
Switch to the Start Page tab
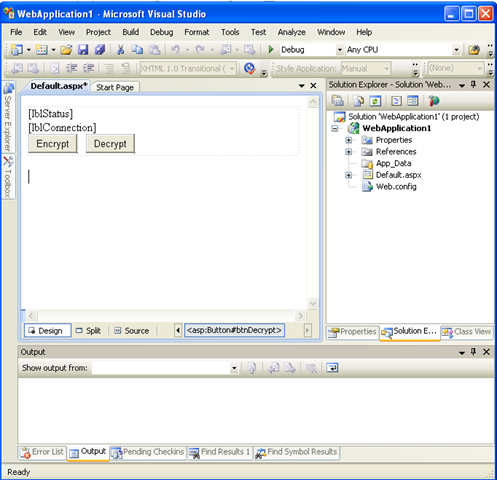pos(115,87)
